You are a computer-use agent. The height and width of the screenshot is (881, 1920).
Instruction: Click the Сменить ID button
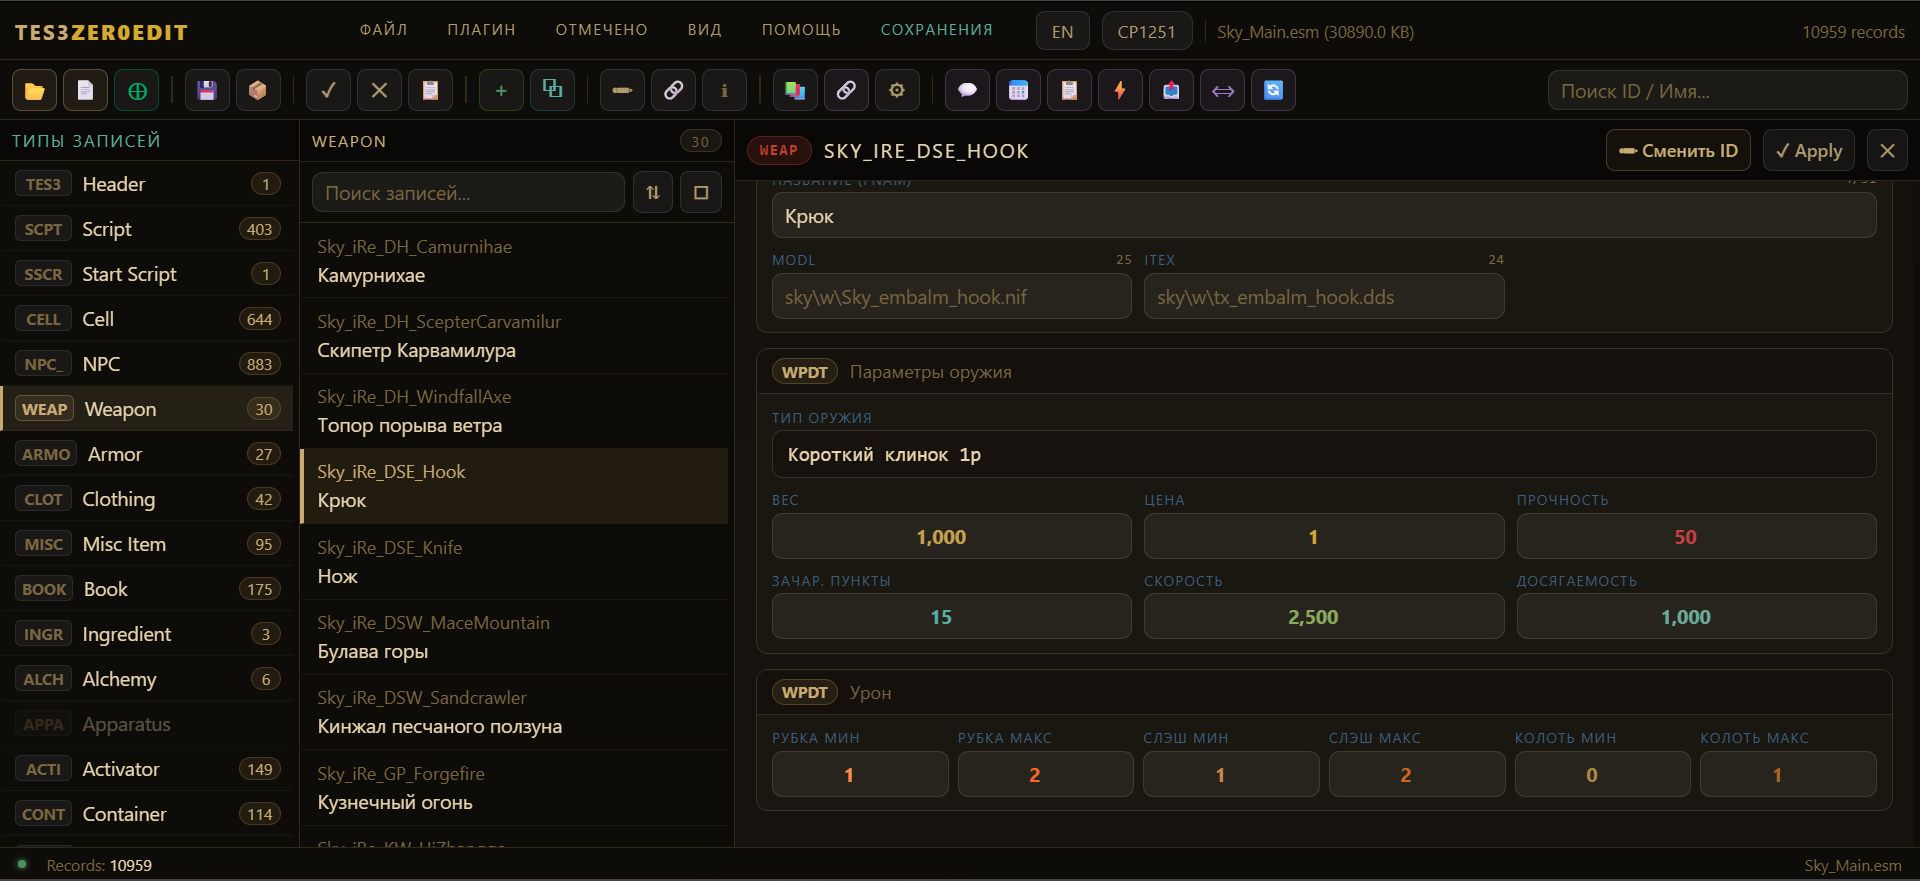pos(1678,151)
